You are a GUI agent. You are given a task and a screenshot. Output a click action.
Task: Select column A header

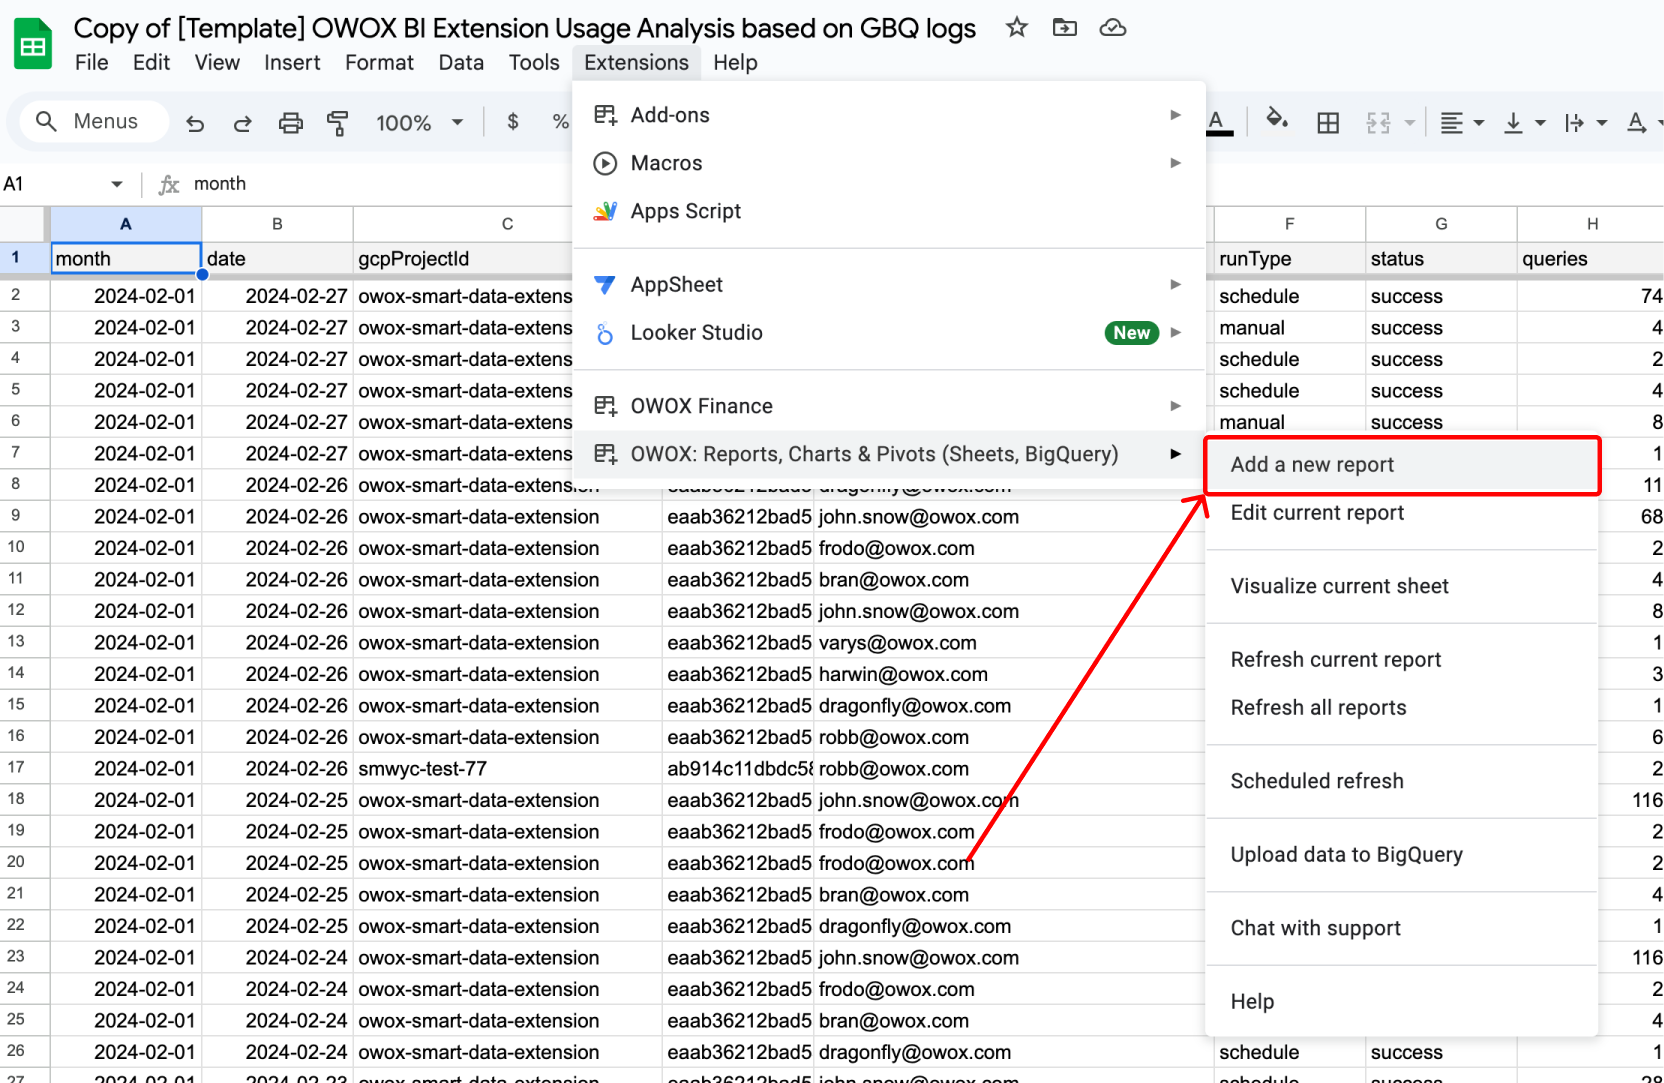[x=126, y=224]
